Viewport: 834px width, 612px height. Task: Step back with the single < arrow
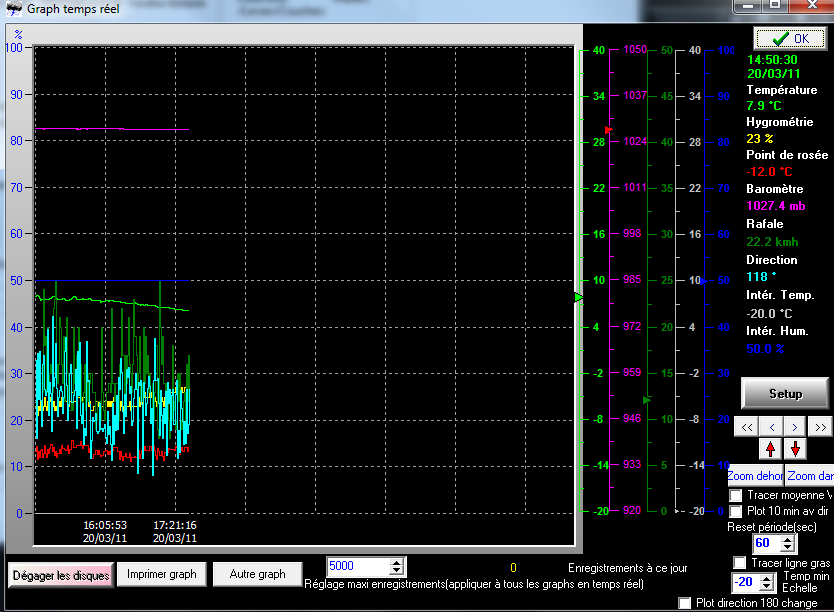click(x=772, y=427)
